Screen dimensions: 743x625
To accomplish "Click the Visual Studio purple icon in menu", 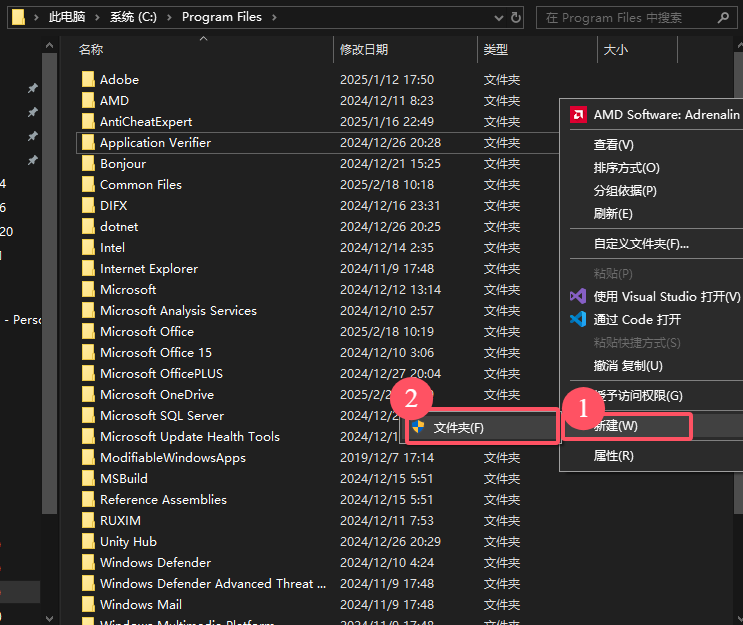I will 577,296.
